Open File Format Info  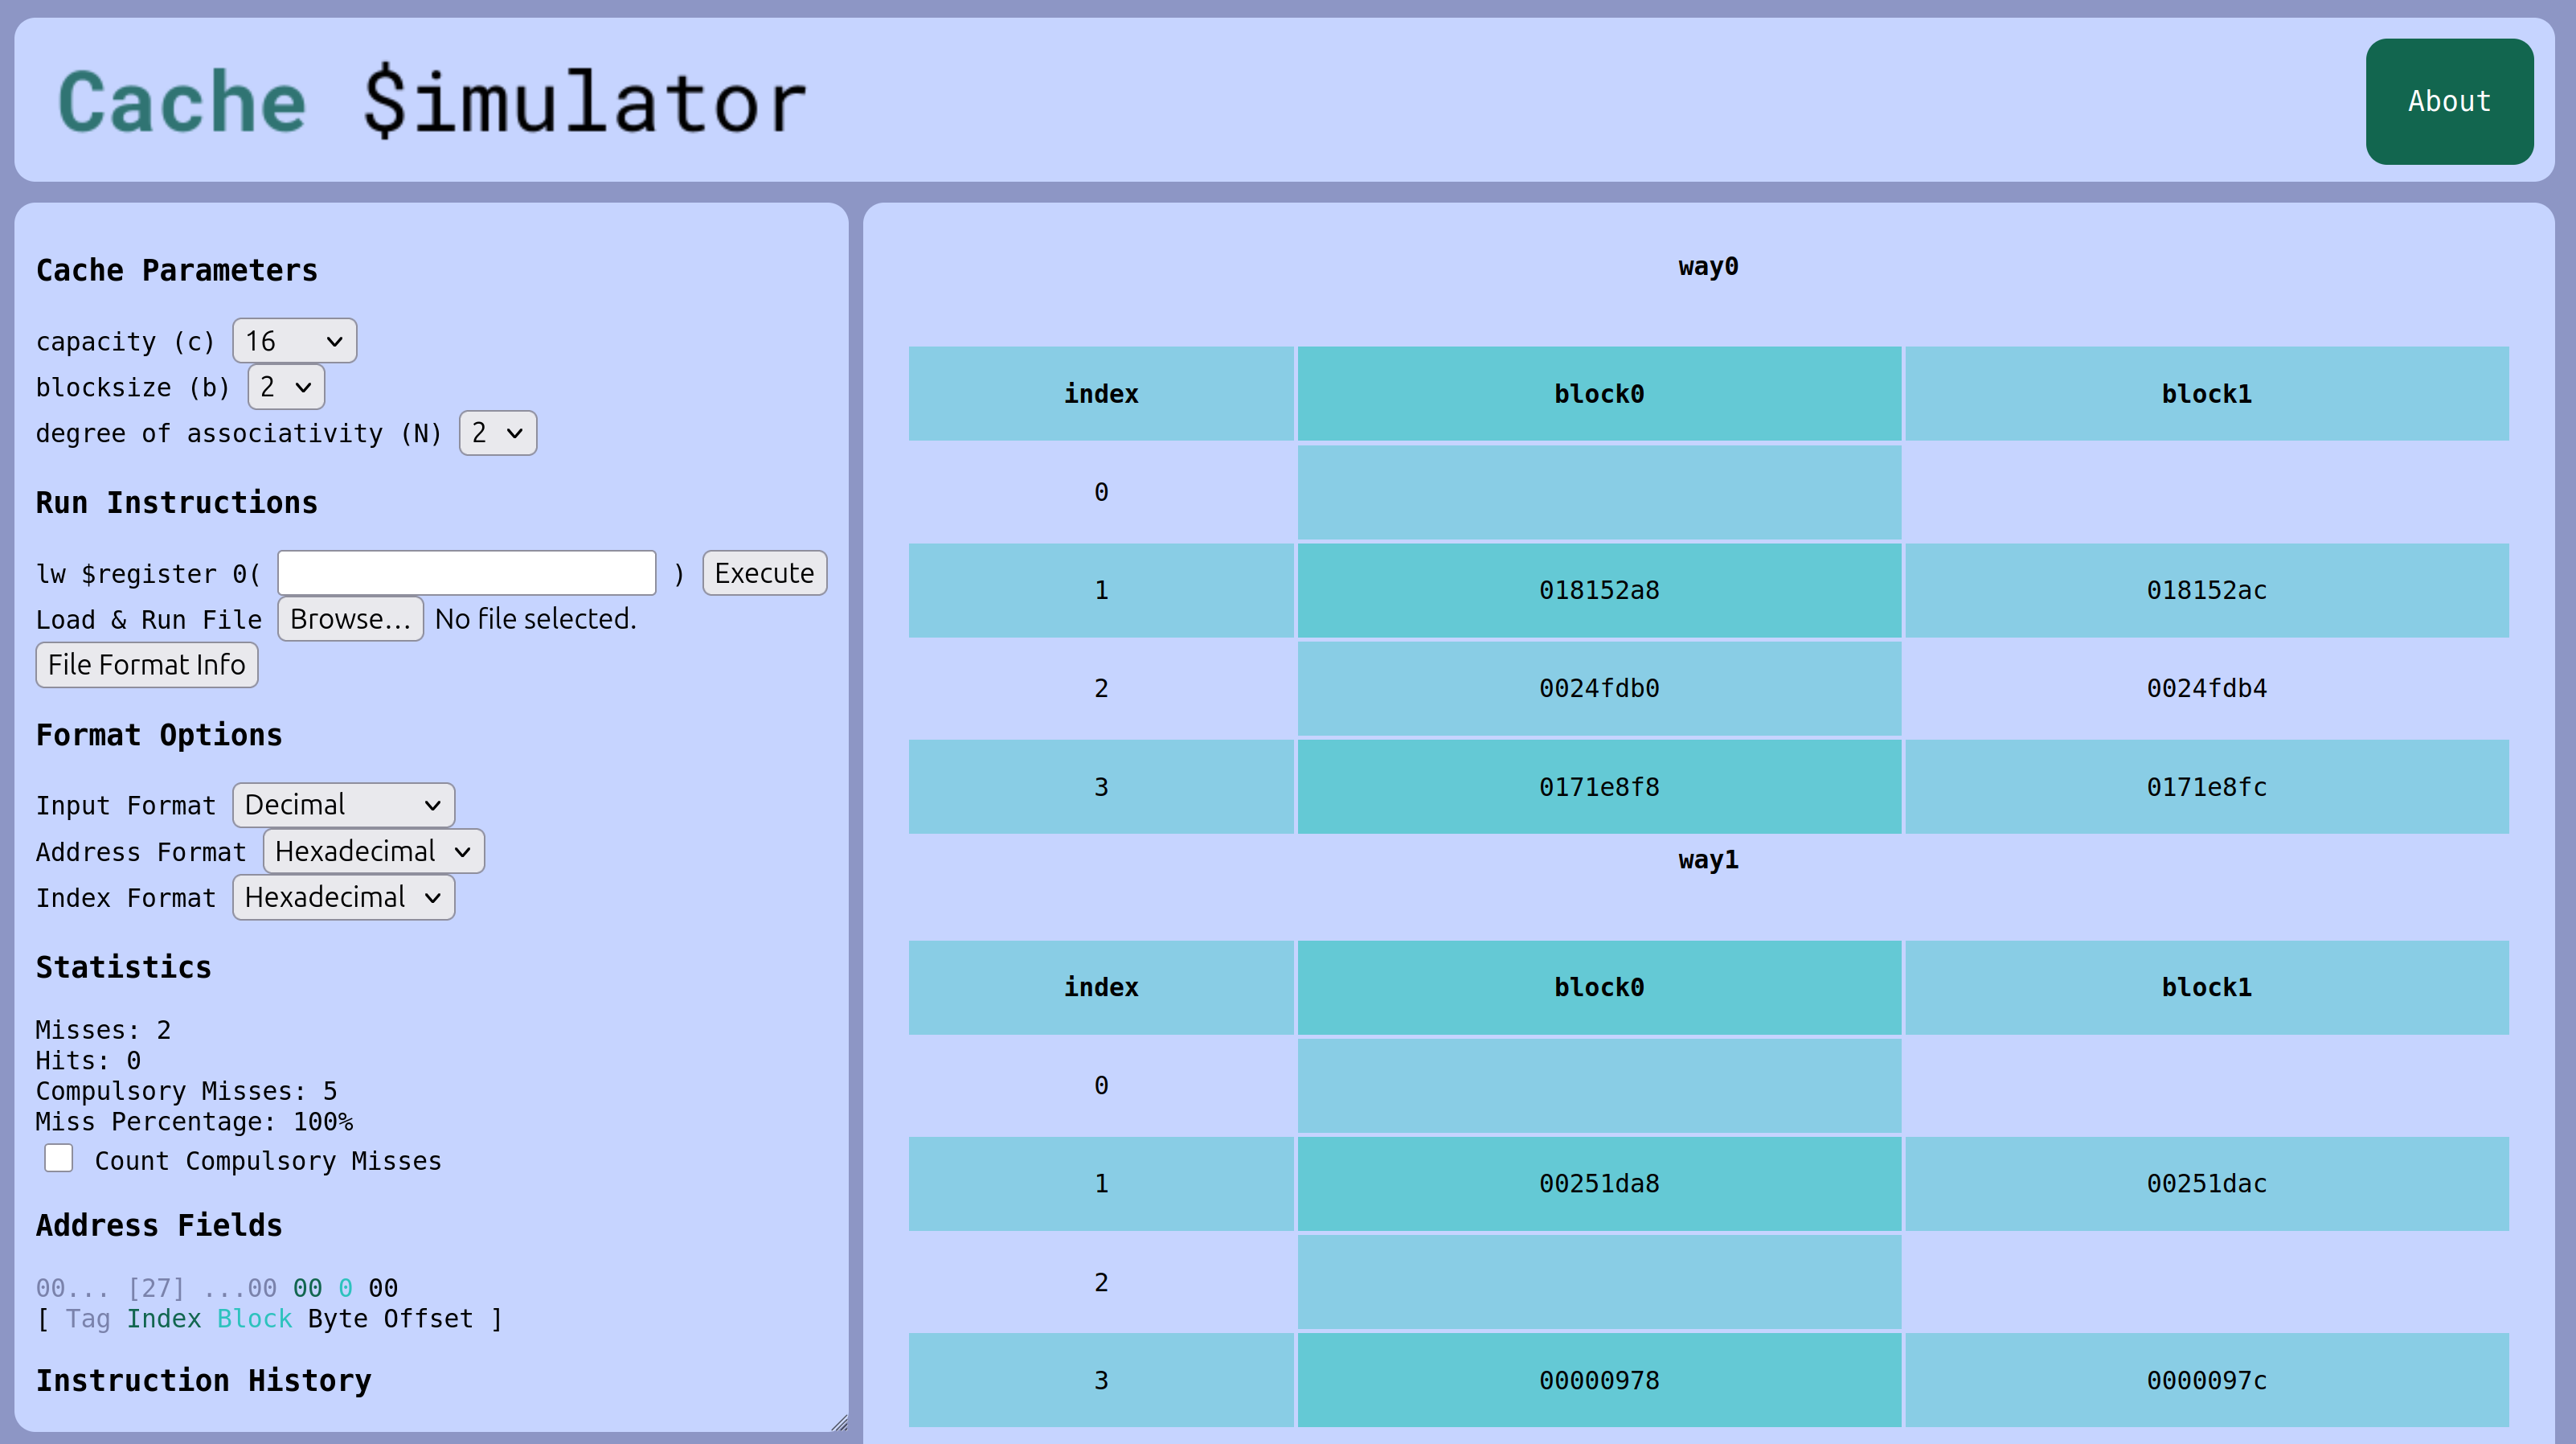146,664
